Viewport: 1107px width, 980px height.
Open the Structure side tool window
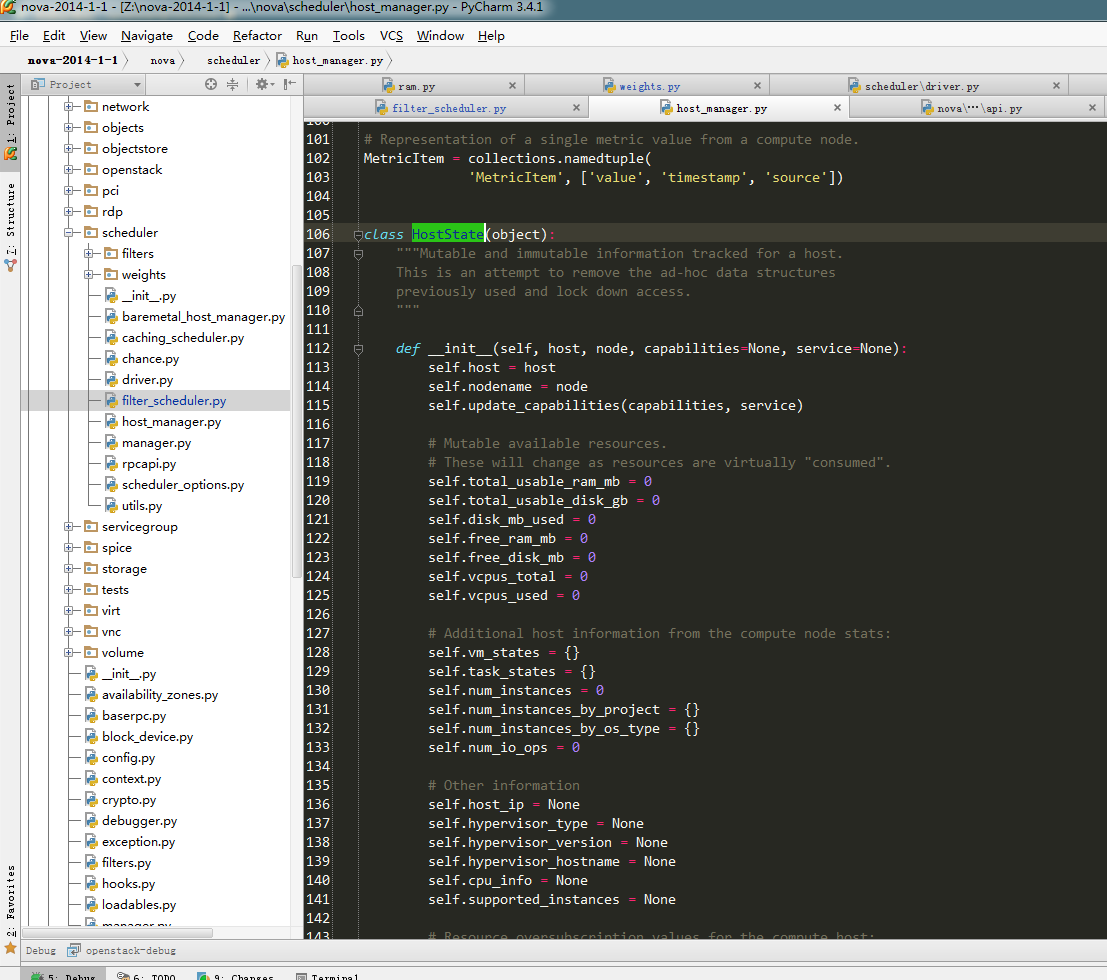[x=10, y=226]
